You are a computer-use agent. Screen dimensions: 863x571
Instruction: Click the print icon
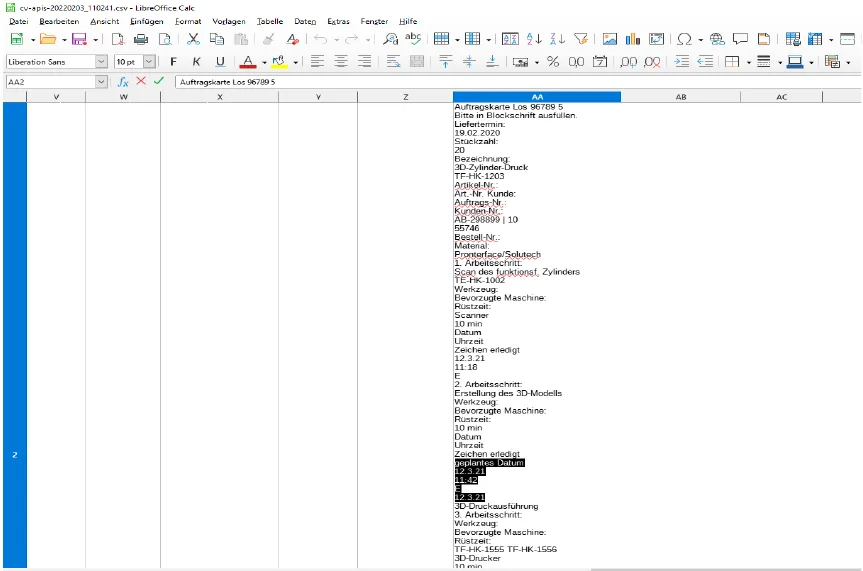141,39
